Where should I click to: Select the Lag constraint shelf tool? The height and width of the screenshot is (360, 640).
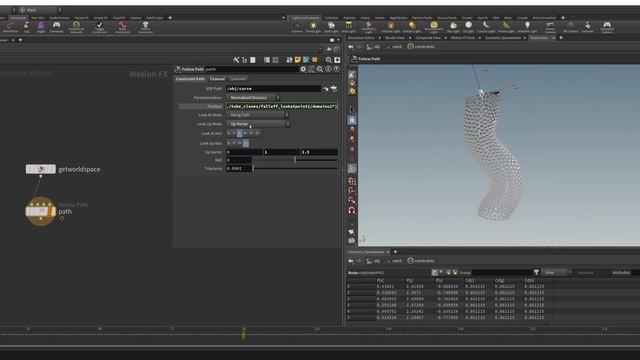(x=26, y=27)
